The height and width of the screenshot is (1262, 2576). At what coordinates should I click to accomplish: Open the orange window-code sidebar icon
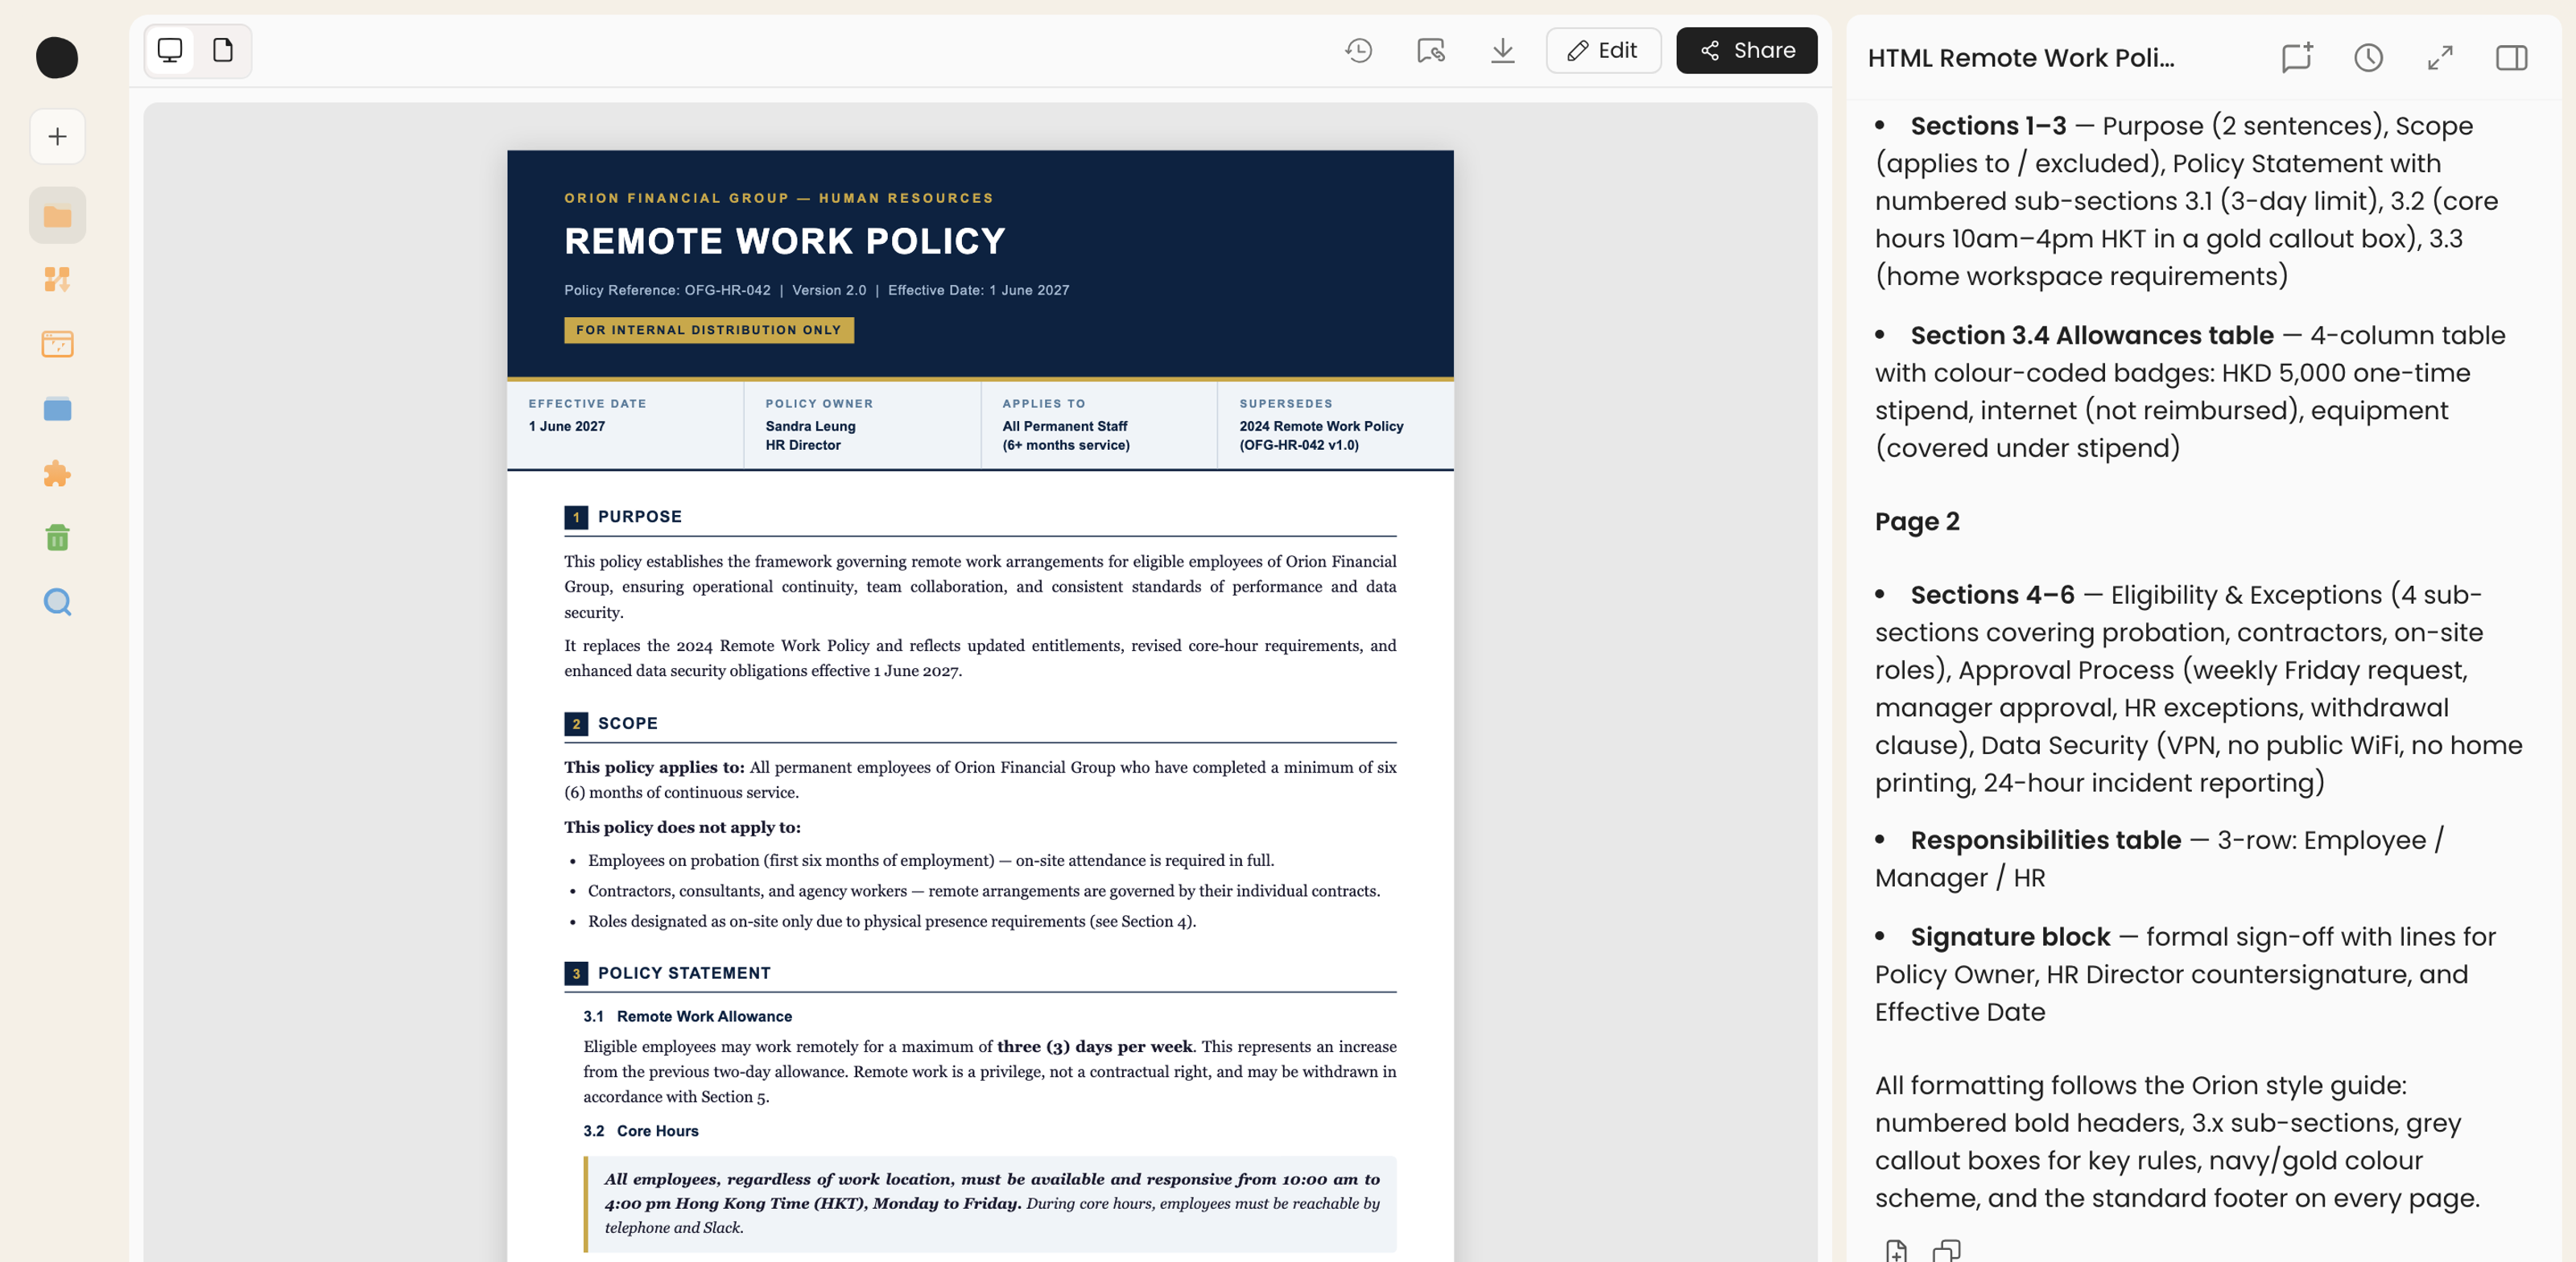click(x=57, y=344)
